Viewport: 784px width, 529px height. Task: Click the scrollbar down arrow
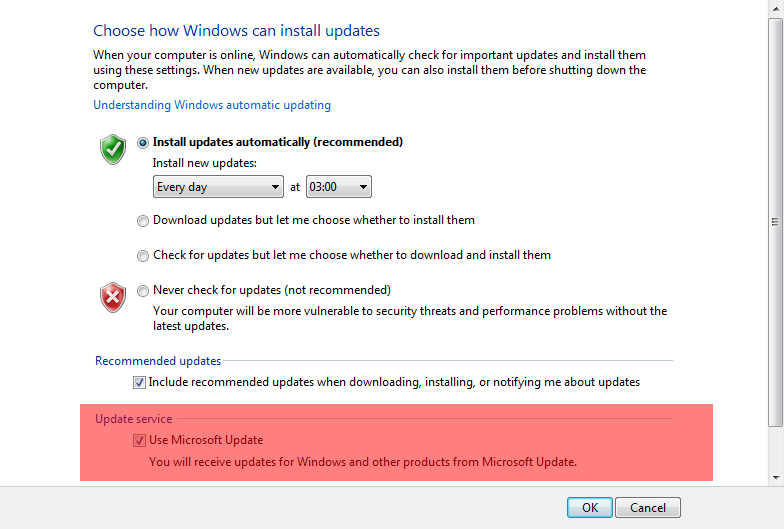coord(776,478)
